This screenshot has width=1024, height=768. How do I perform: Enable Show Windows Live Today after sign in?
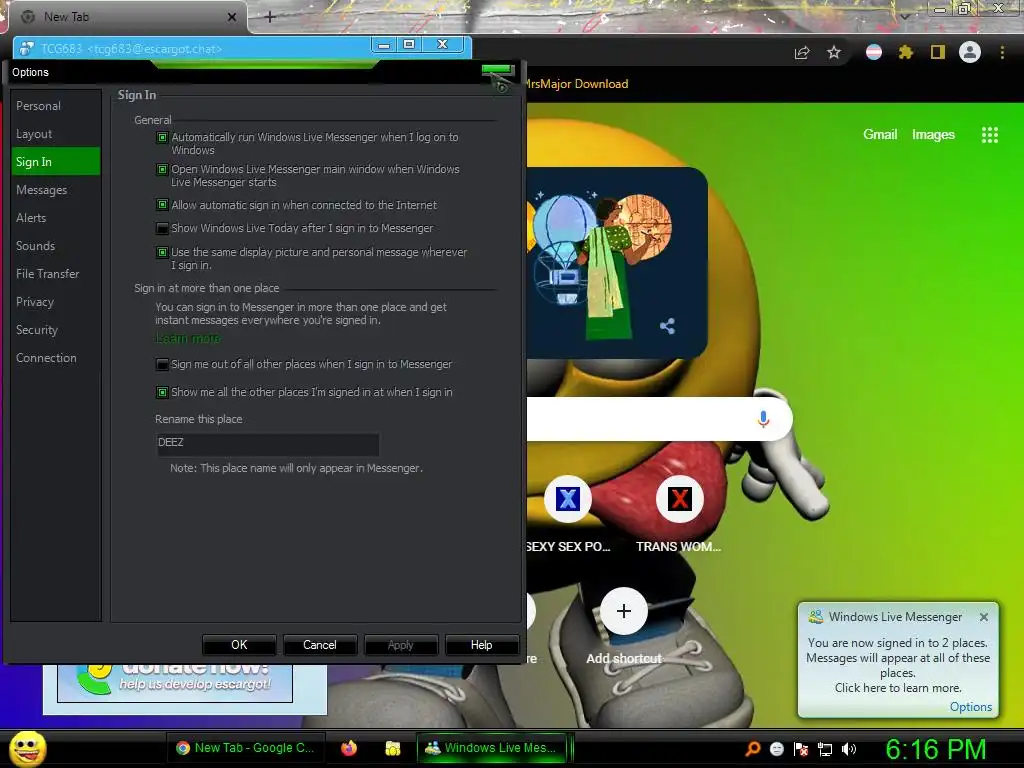[163, 229]
